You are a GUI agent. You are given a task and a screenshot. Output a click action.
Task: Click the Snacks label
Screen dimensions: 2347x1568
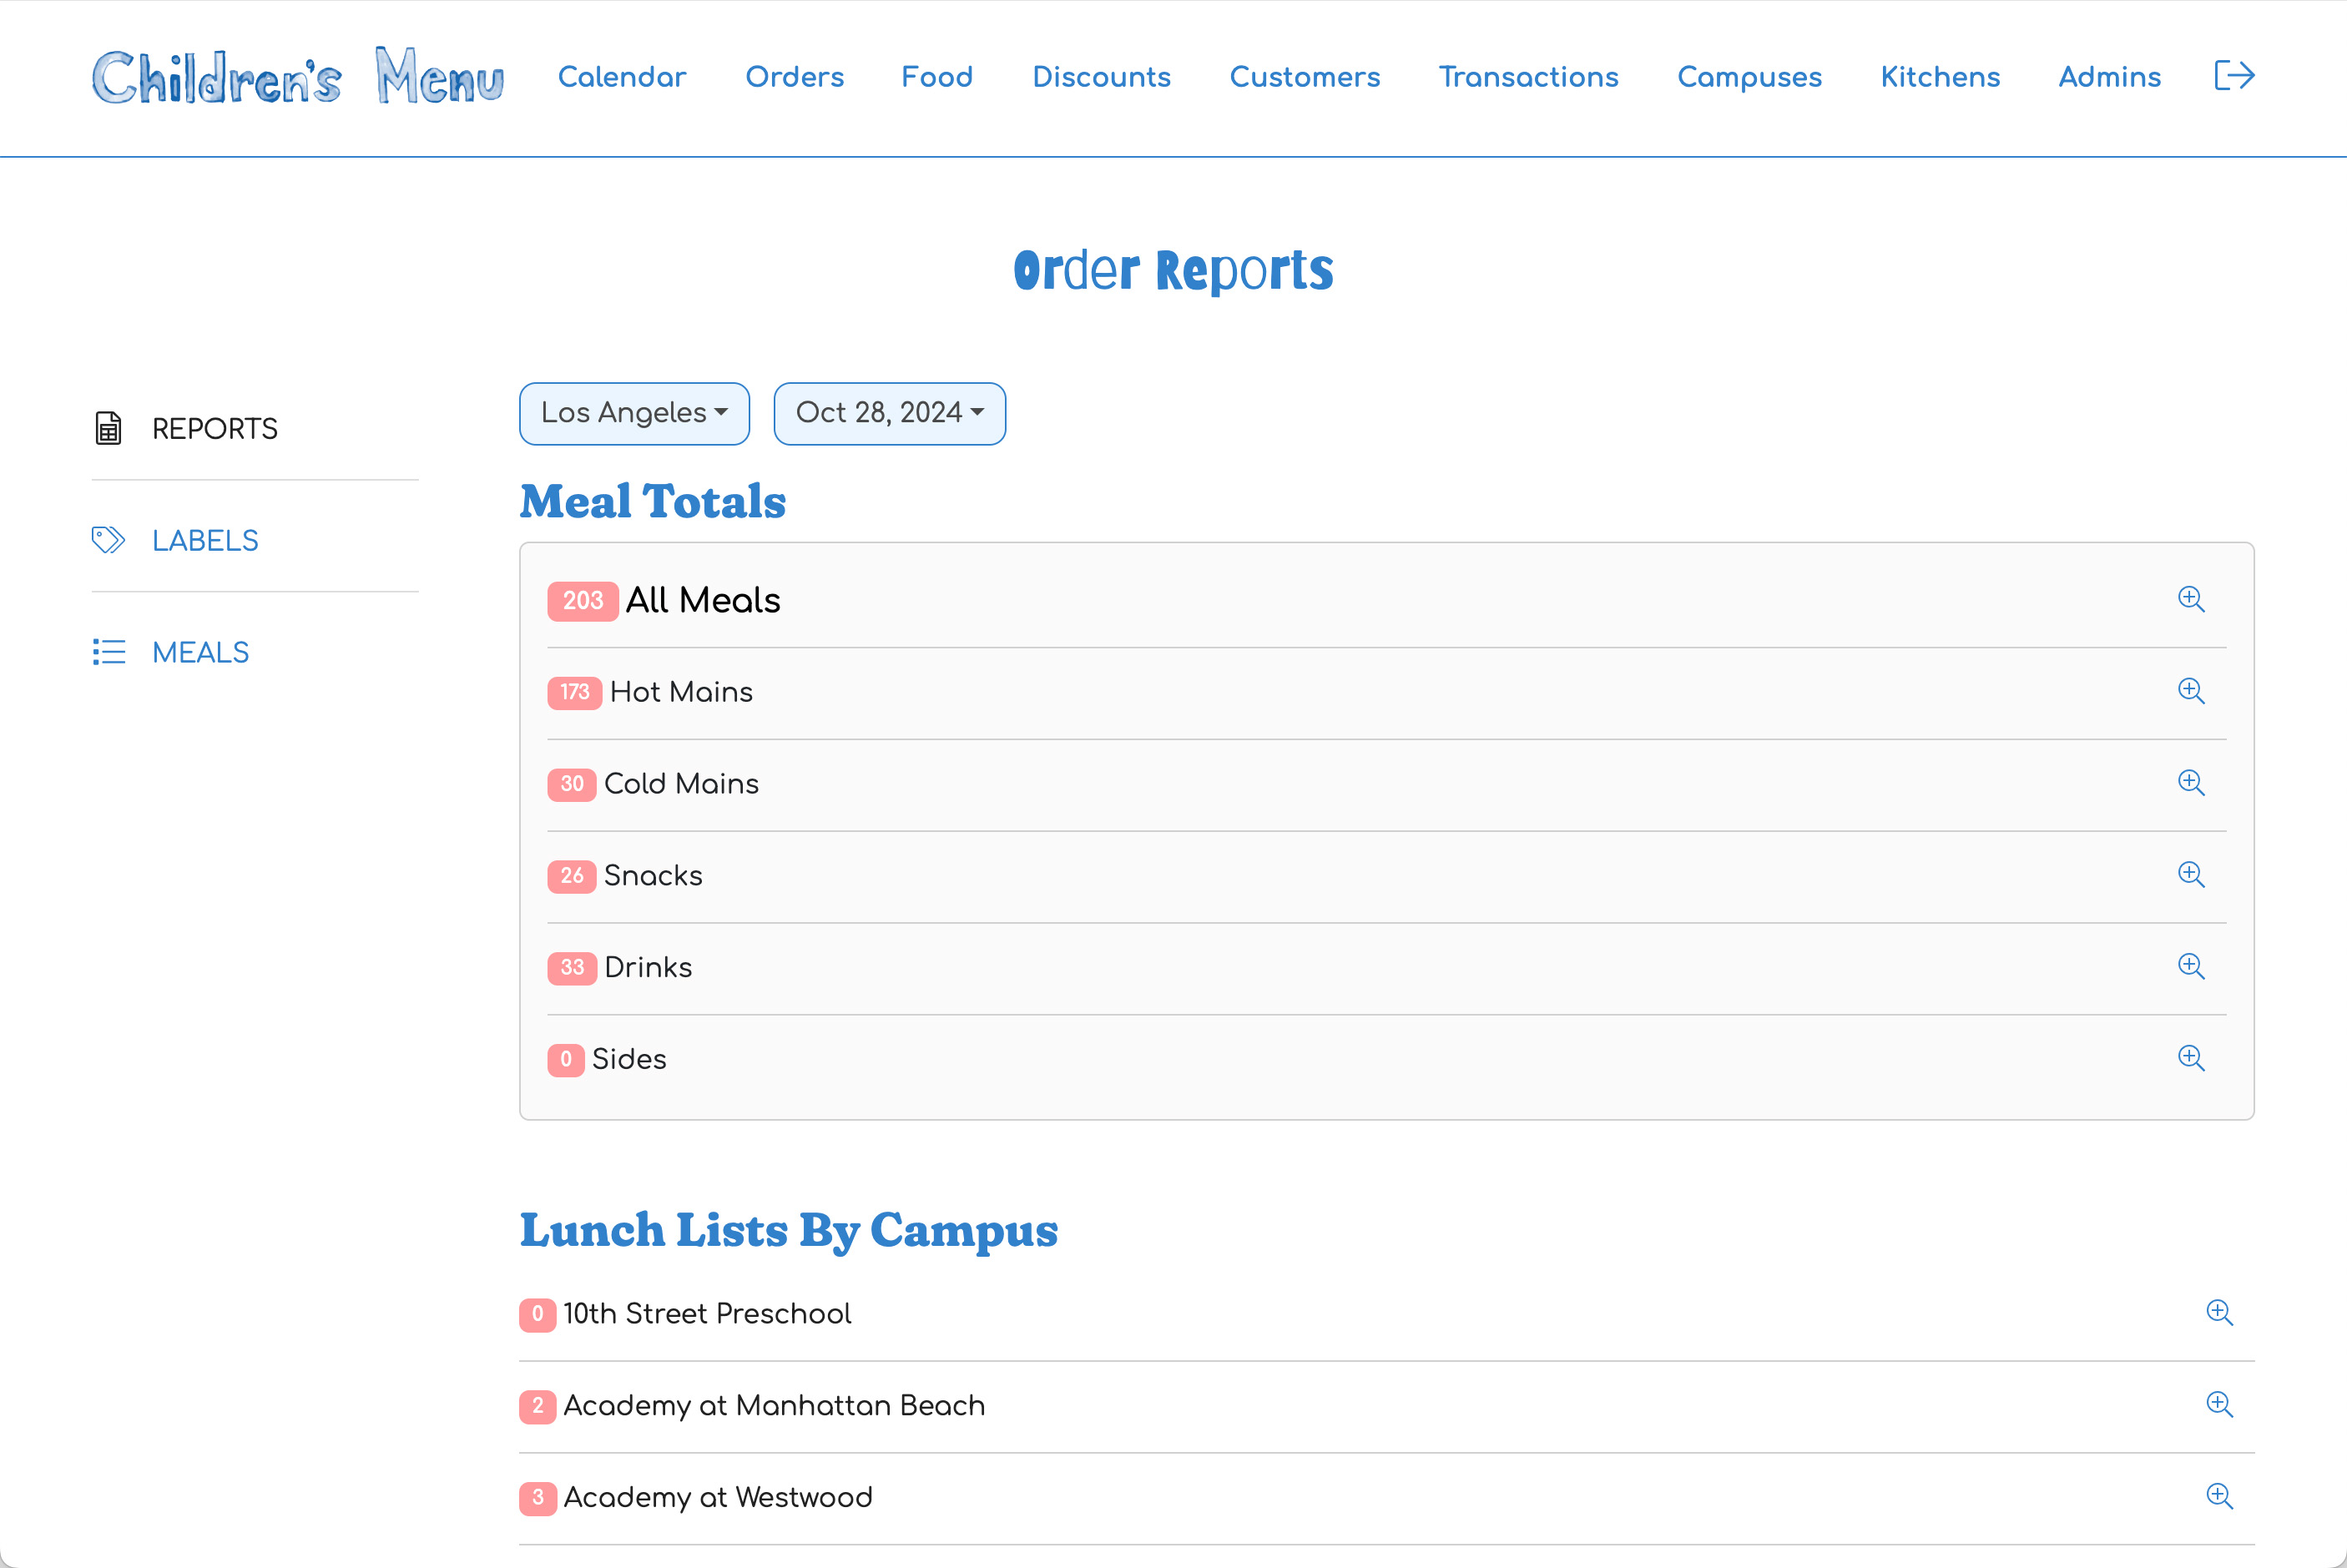pos(653,876)
